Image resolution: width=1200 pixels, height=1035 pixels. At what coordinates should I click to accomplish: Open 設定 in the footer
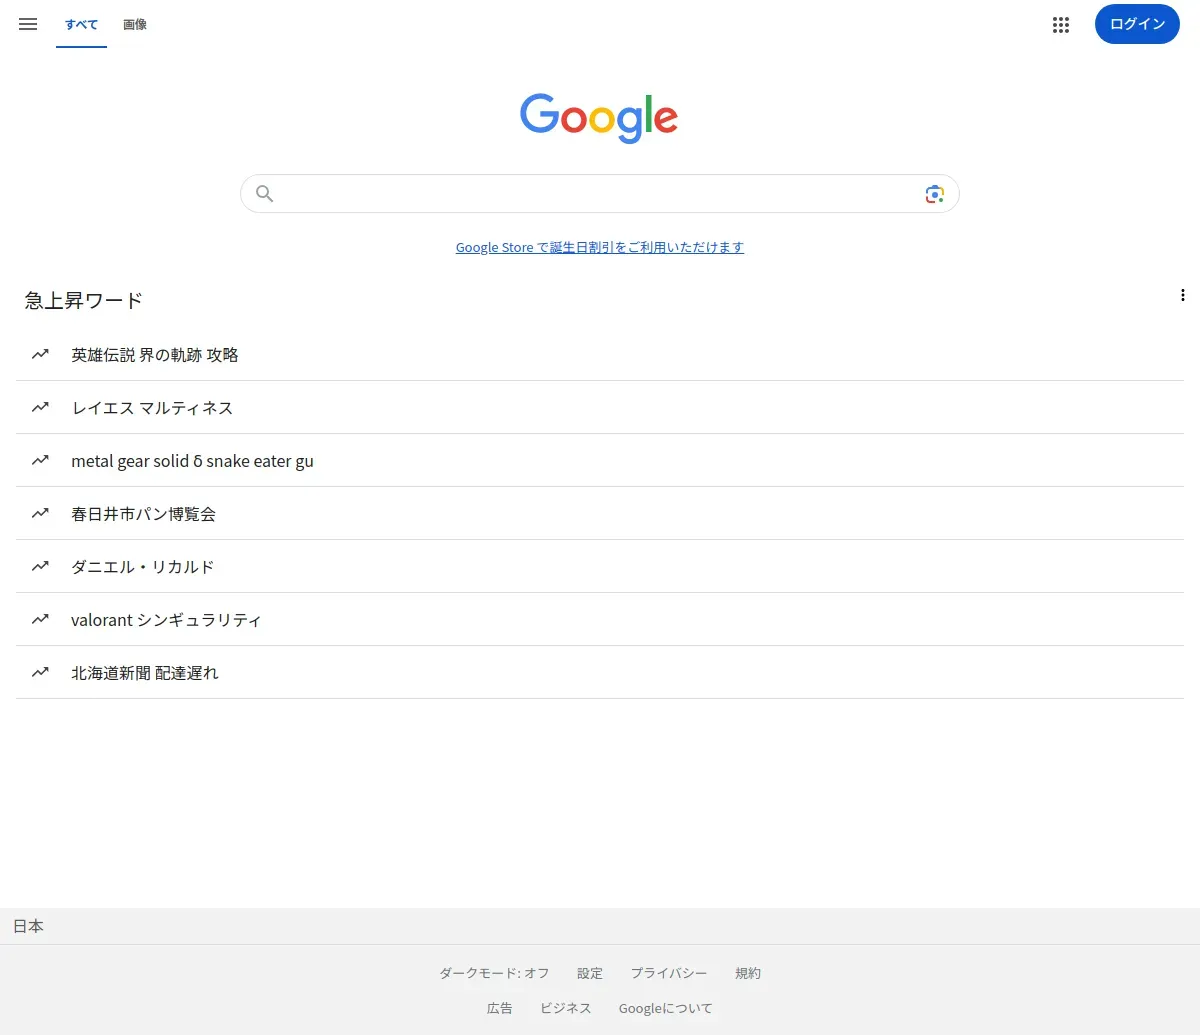point(590,973)
